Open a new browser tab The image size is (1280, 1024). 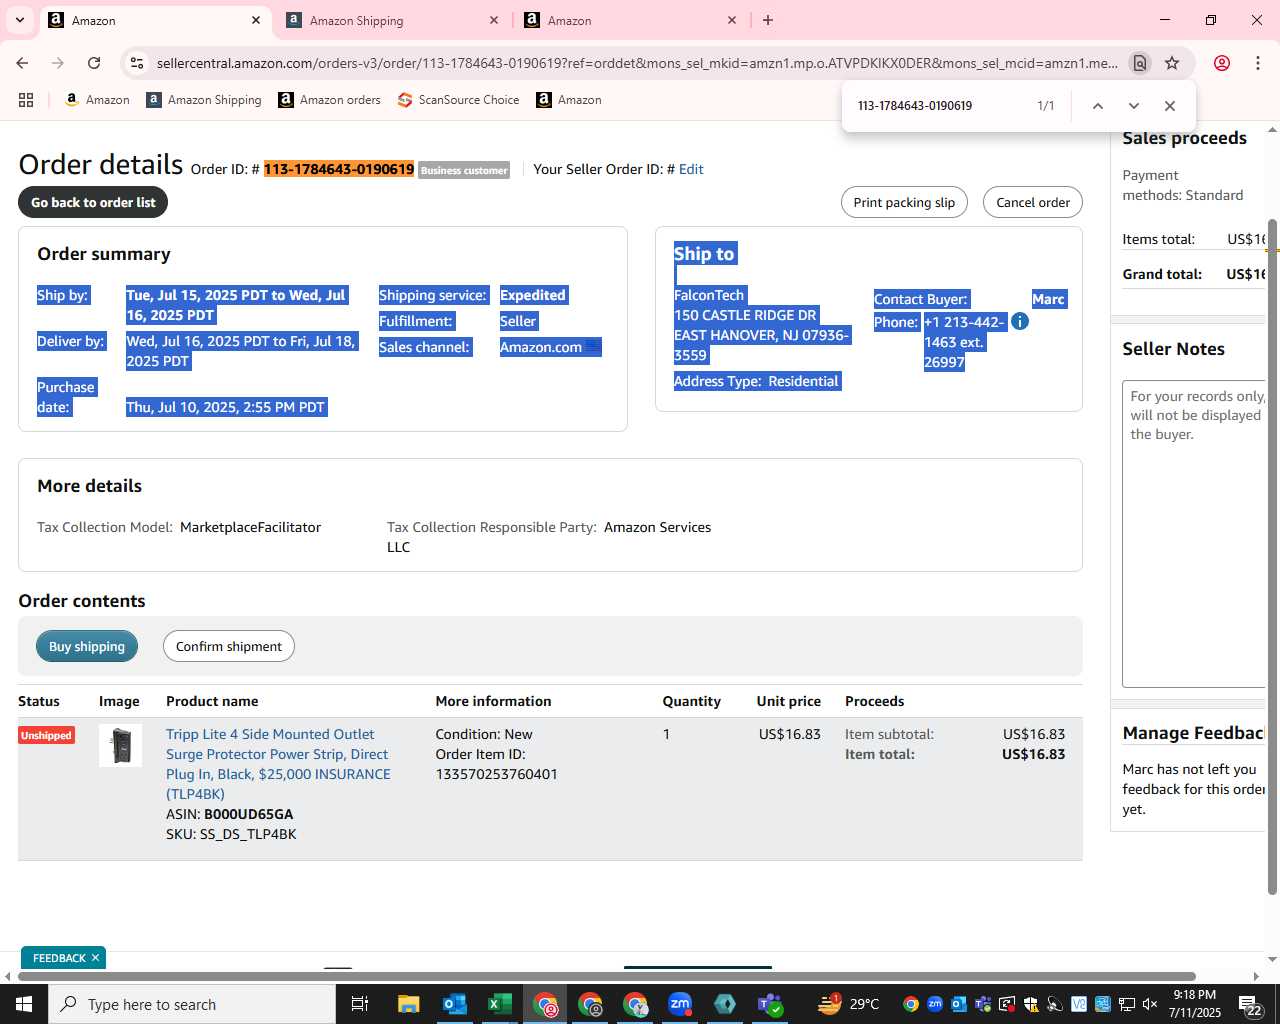(768, 20)
